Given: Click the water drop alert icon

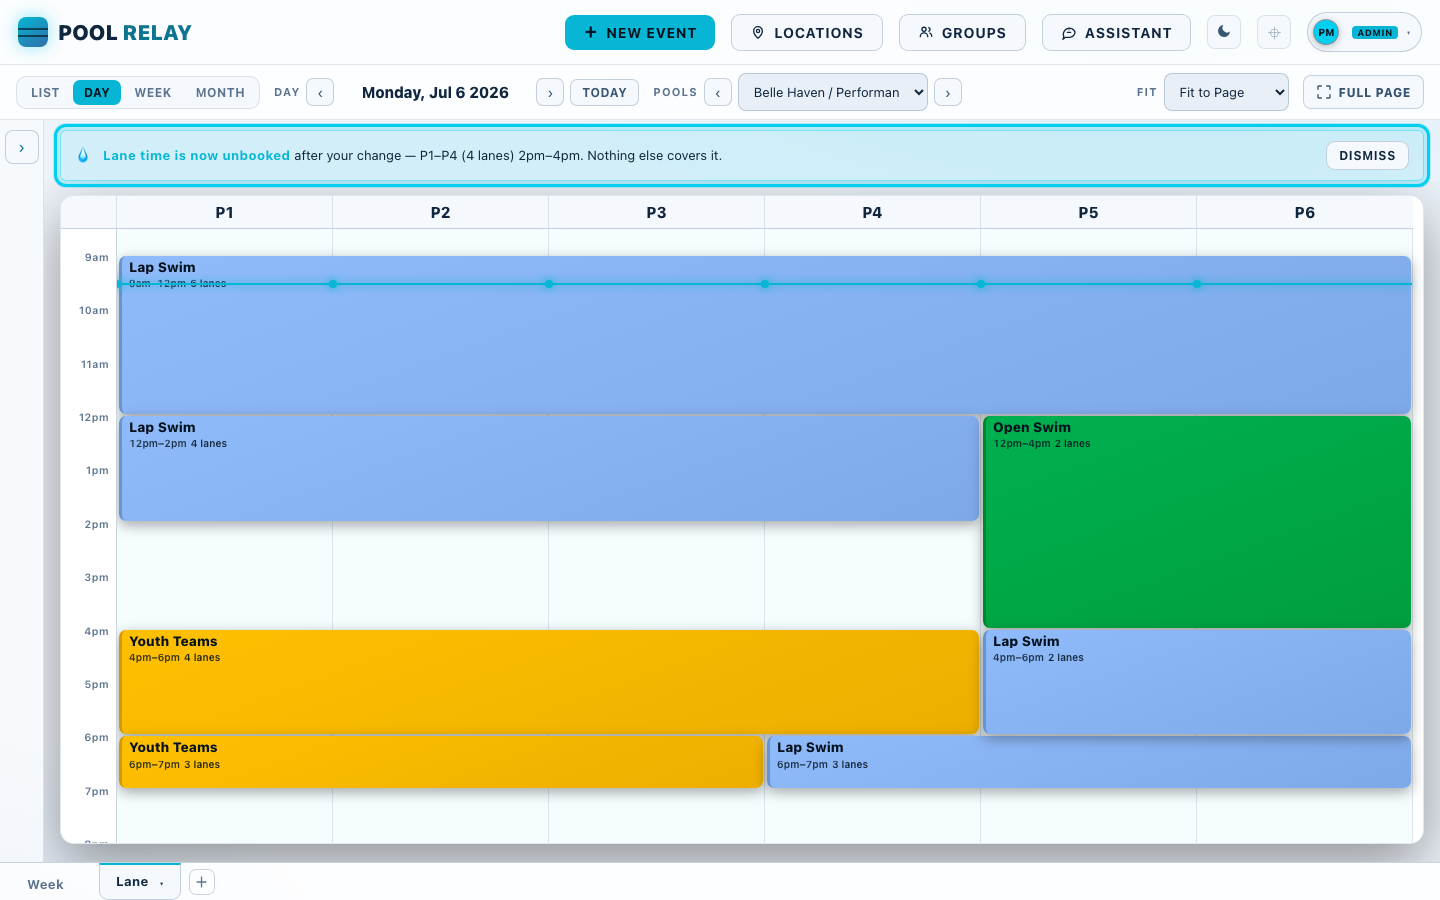Looking at the screenshot, I should pyautogui.click(x=83, y=155).
